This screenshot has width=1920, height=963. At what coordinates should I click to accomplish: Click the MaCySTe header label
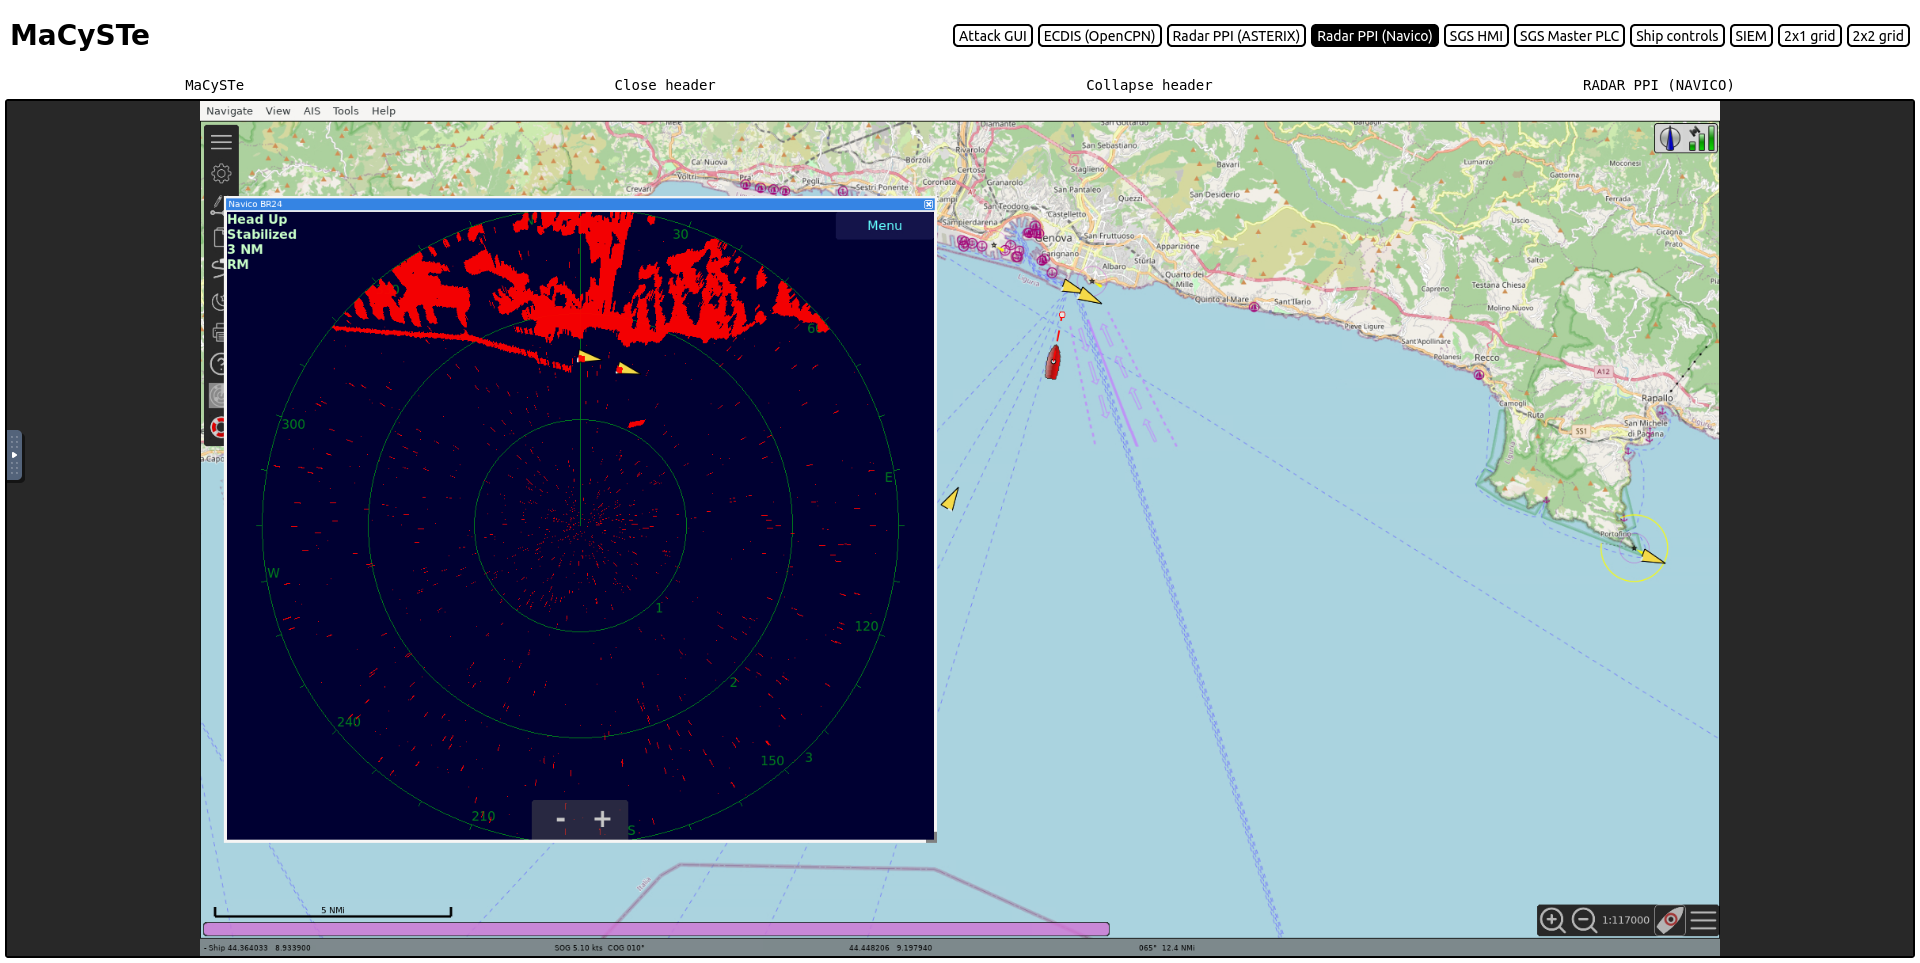click(214, 85)
